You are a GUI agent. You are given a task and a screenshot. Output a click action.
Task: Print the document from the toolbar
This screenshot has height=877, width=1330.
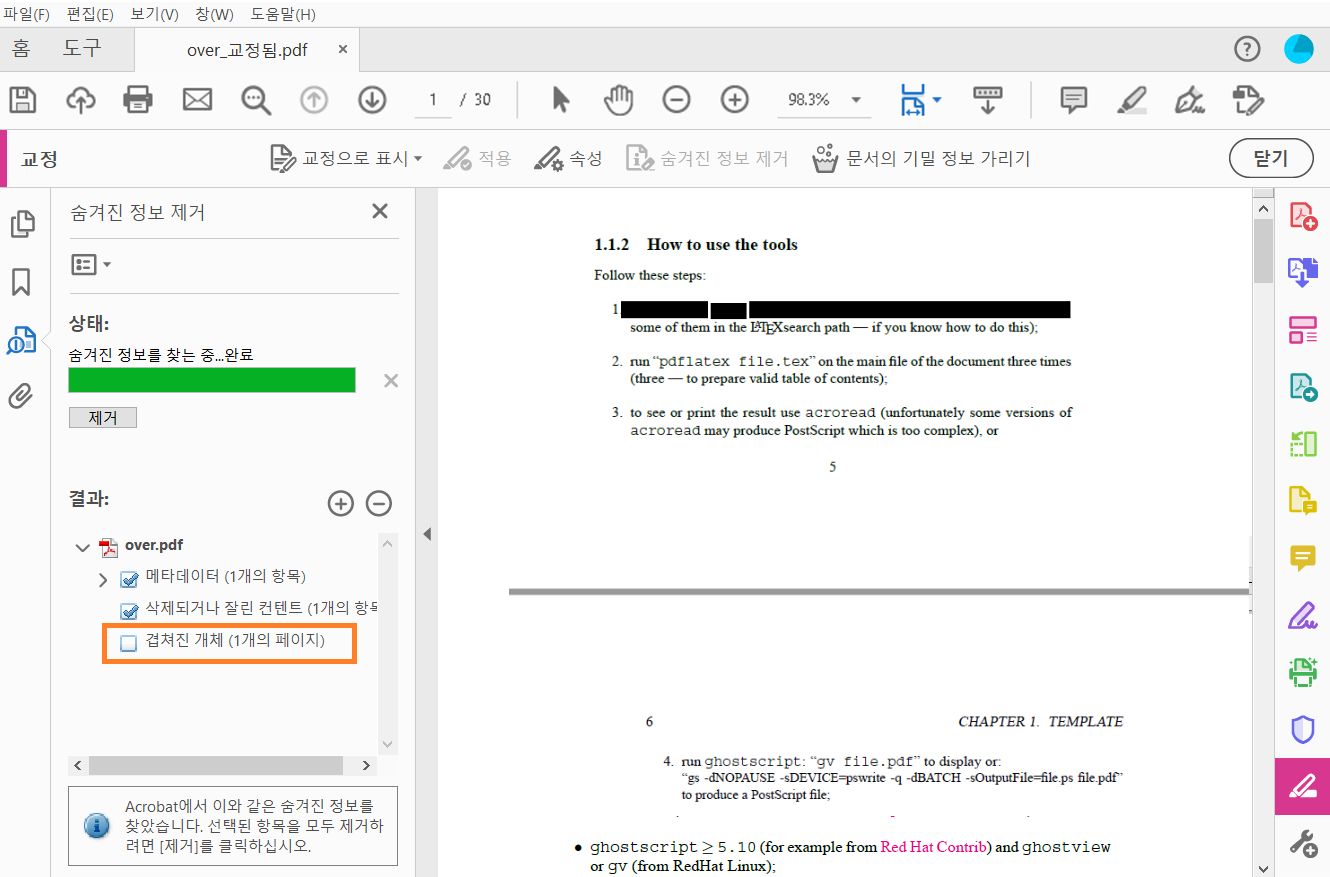coord(137,99)
